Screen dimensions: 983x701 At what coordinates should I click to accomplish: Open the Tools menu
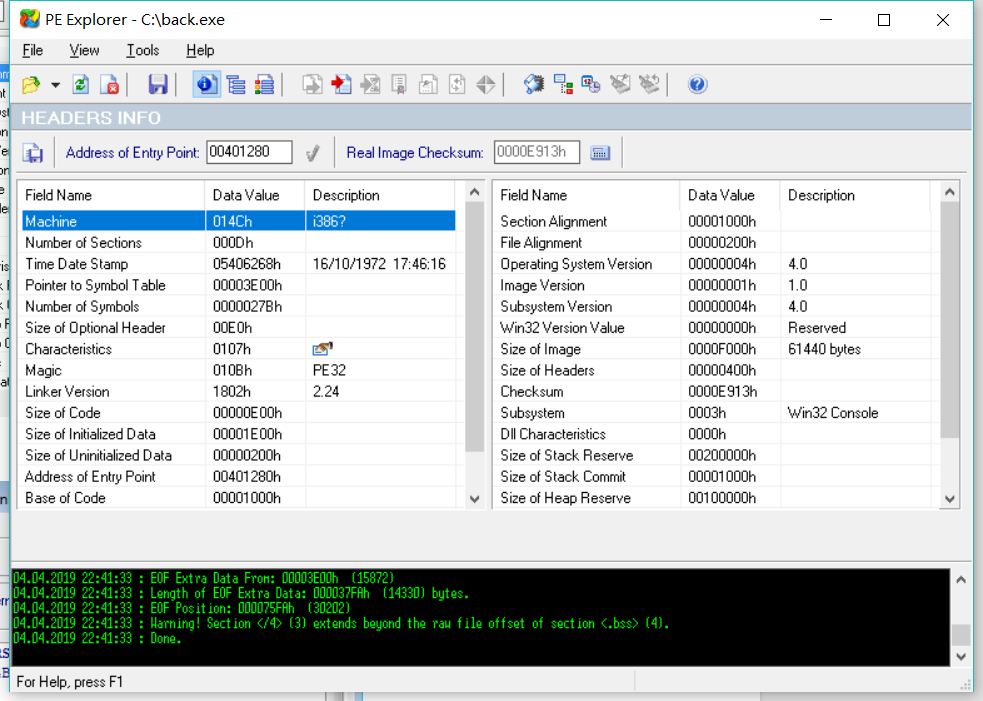tap(142, 50)
